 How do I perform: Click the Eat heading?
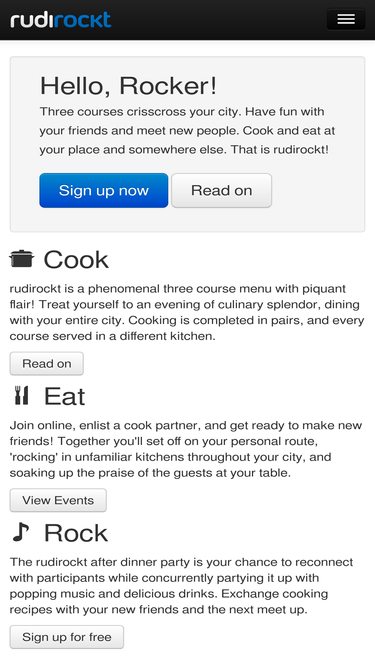(65, 396)
